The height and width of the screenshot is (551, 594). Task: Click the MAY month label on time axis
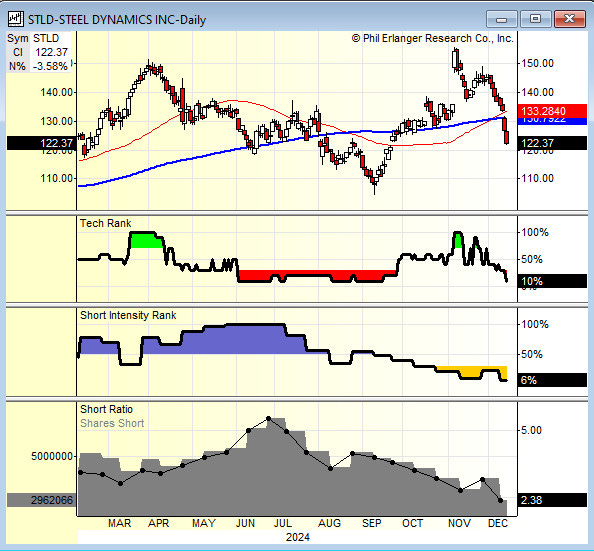204,523
